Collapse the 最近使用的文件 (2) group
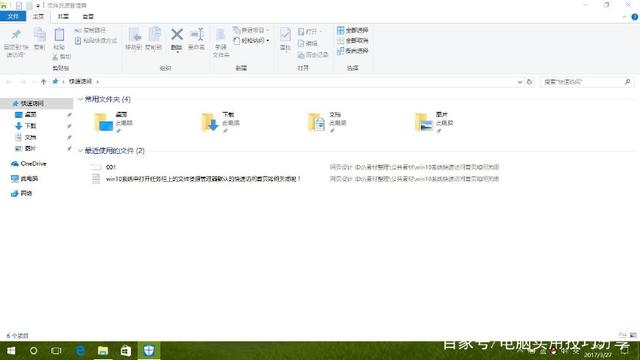640x360 pixels. [x=80, y=151]
